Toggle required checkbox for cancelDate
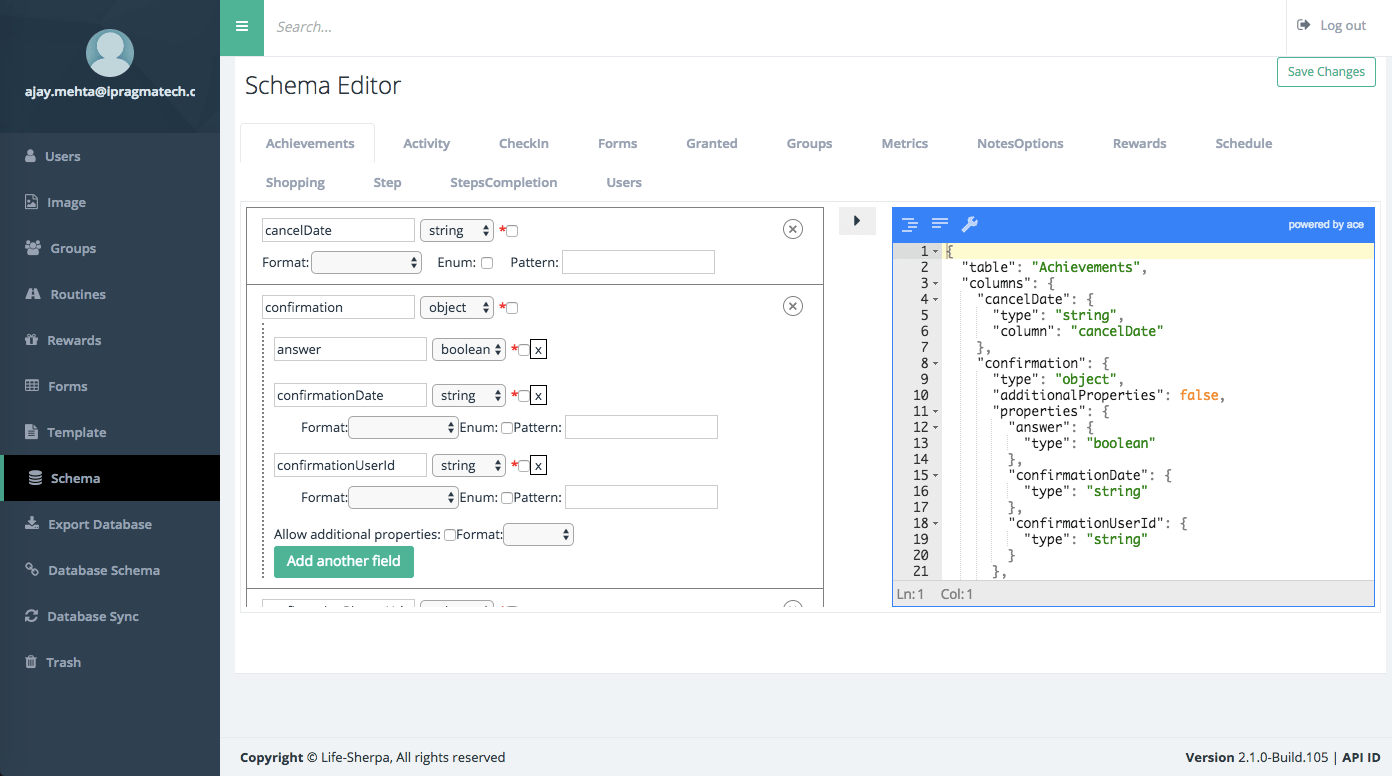Screen dimensions: 1392x776 [x=512, y=231]
